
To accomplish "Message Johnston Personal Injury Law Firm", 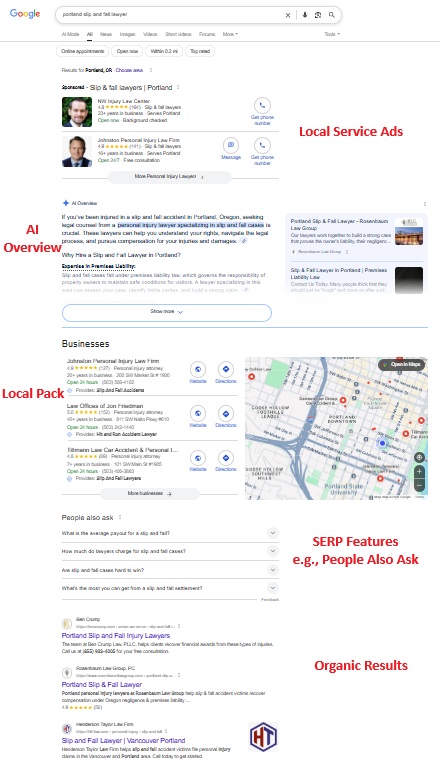I will tap(231, 149).
